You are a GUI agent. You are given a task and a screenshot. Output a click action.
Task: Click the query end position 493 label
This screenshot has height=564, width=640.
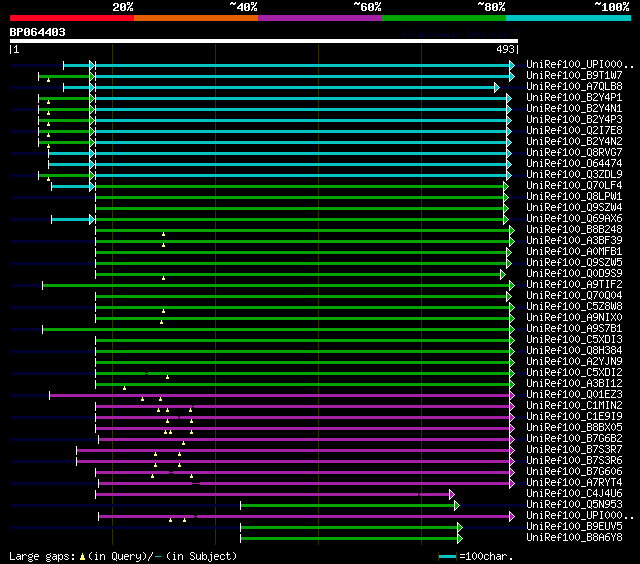pyautogui.click(x=505, y=49)
